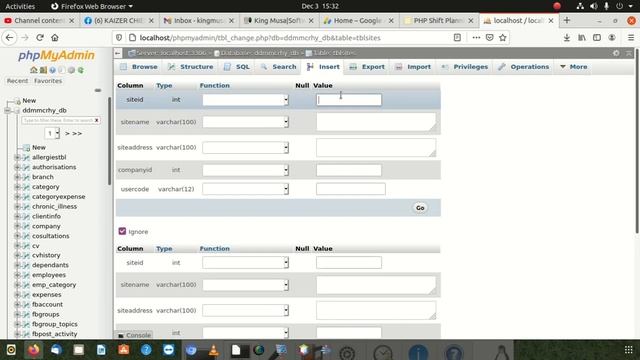Open the SQL tab

pos(237,67)
